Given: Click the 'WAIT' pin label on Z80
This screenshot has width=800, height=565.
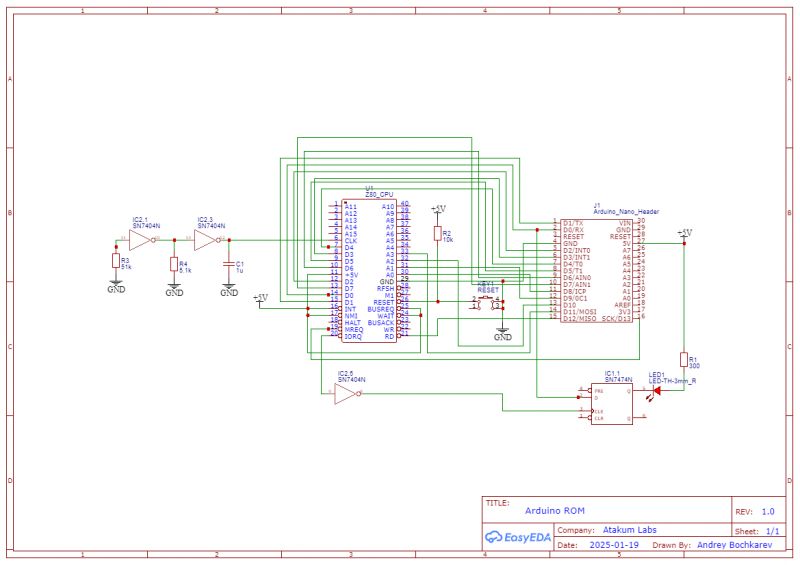Looking at the screenshot, I should pos(386,316).
